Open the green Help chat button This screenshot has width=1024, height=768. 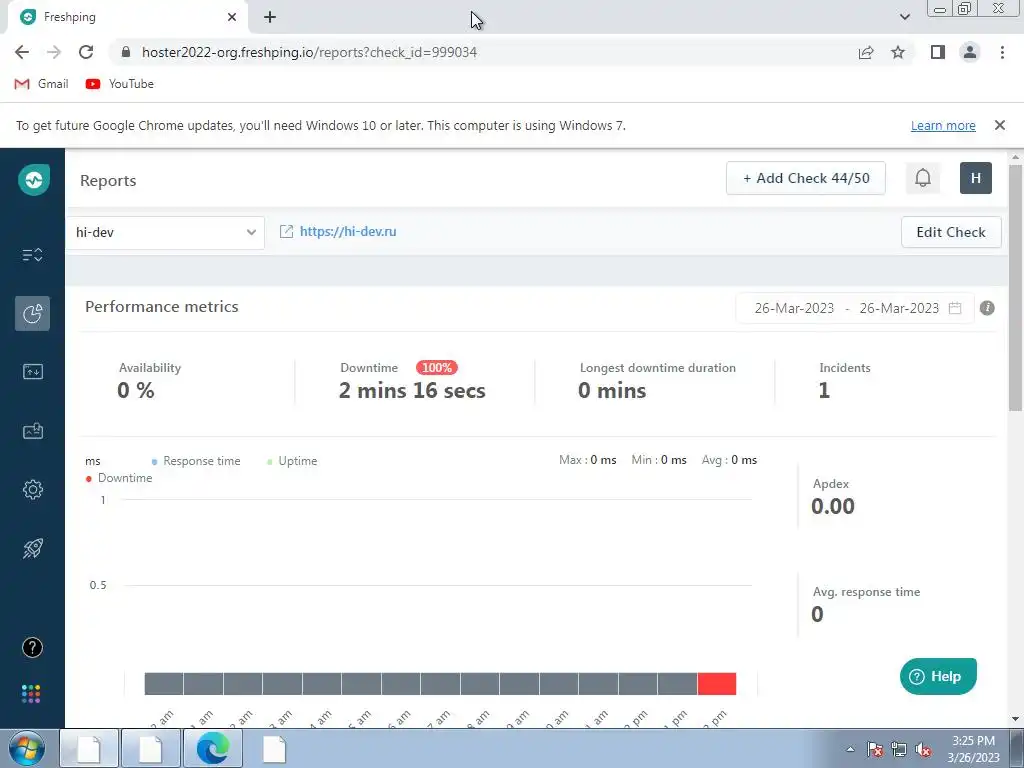(938, 676)
